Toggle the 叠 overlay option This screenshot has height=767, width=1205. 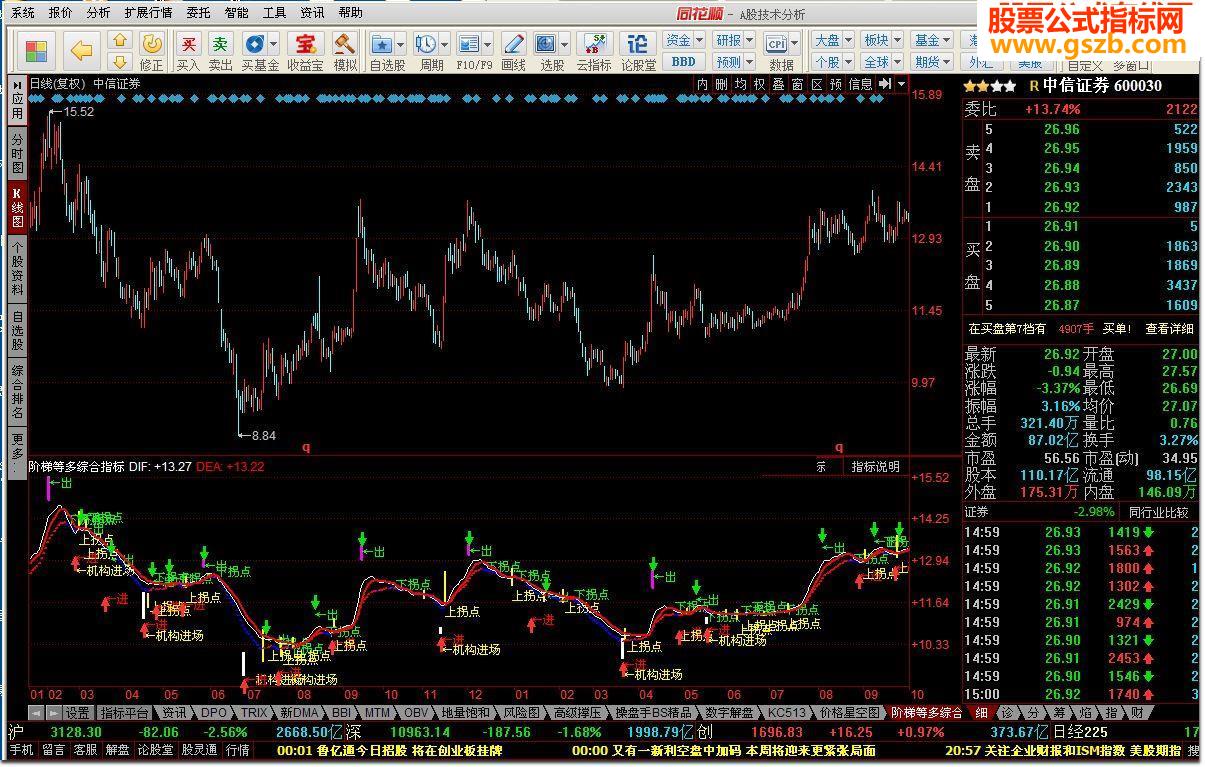pyautogui.click(x=779, y=84)
